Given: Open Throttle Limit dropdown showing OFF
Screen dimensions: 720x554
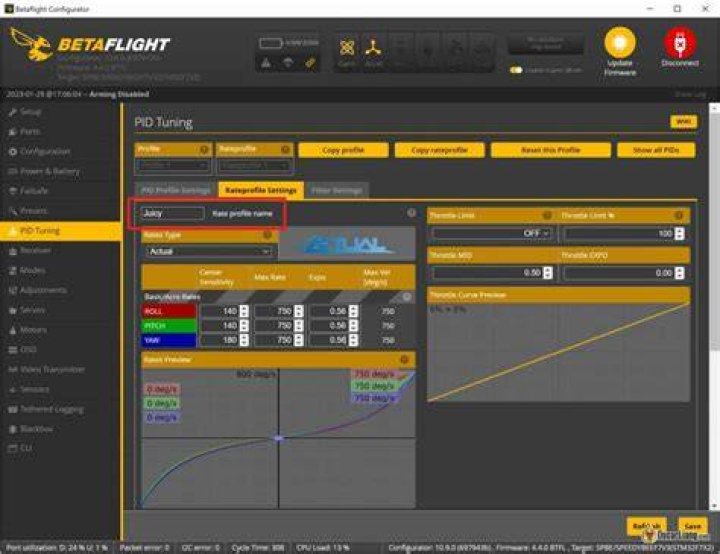Looking at the screenshot, I should tap(491, 233).
